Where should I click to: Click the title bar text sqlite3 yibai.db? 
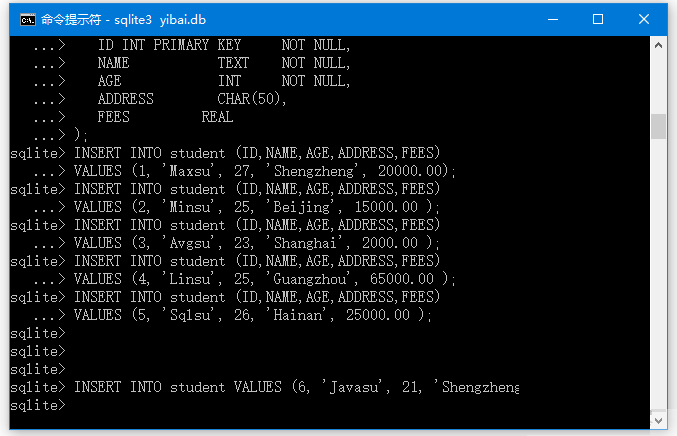160,20
